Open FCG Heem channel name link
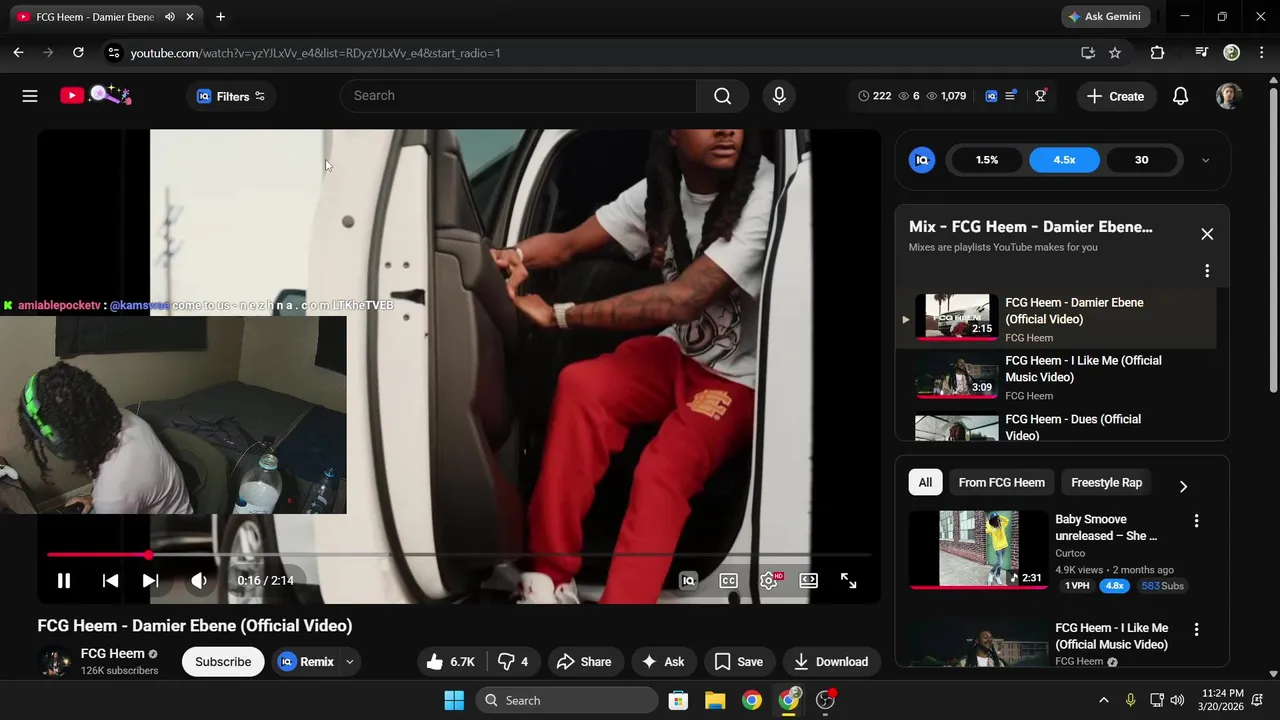 113,654
